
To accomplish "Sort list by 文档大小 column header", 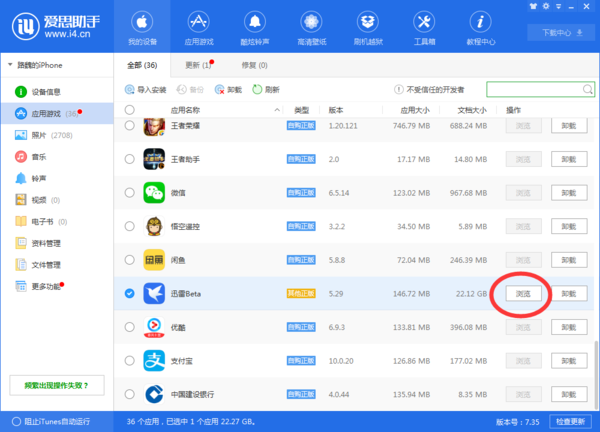I will pos(471,109).
